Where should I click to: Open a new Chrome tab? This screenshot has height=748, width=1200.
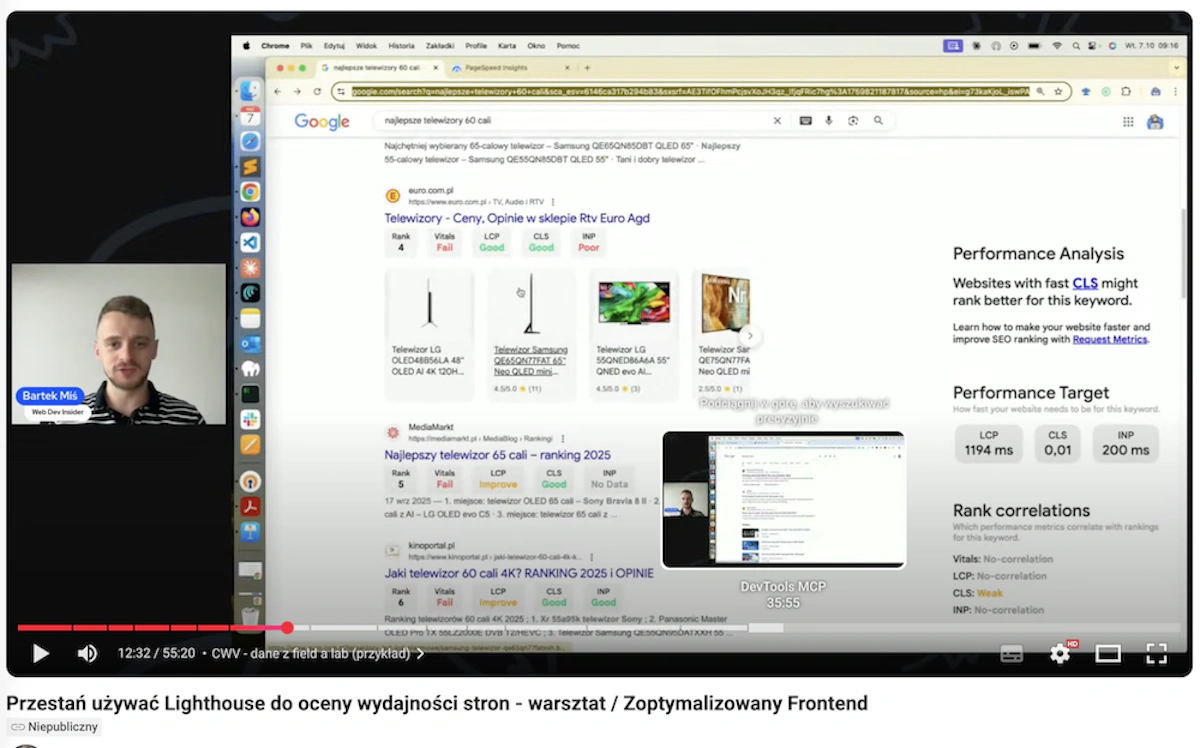point(587,67)
